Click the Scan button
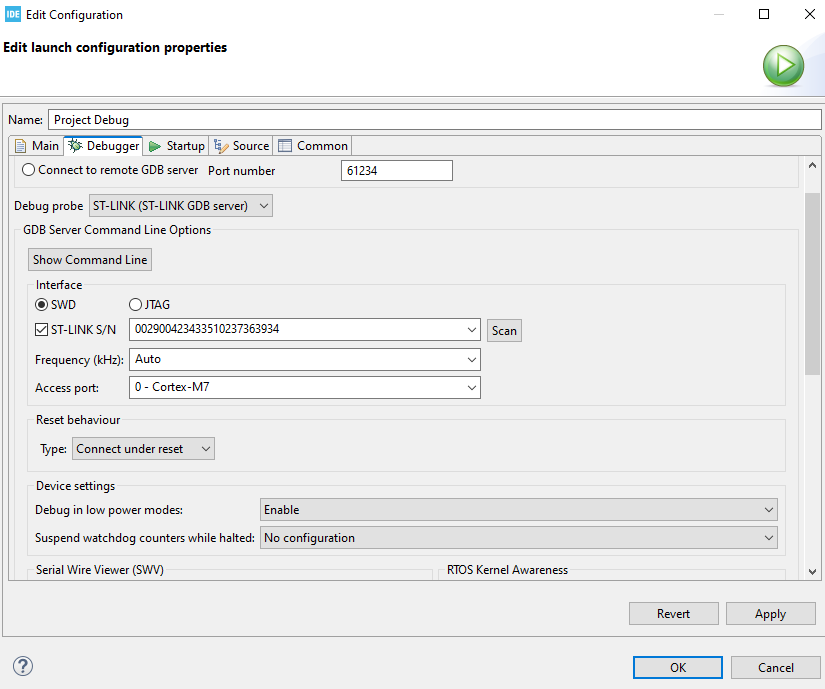Image resolution: width=825 pixels, height=689 pixels. [503, 330]
